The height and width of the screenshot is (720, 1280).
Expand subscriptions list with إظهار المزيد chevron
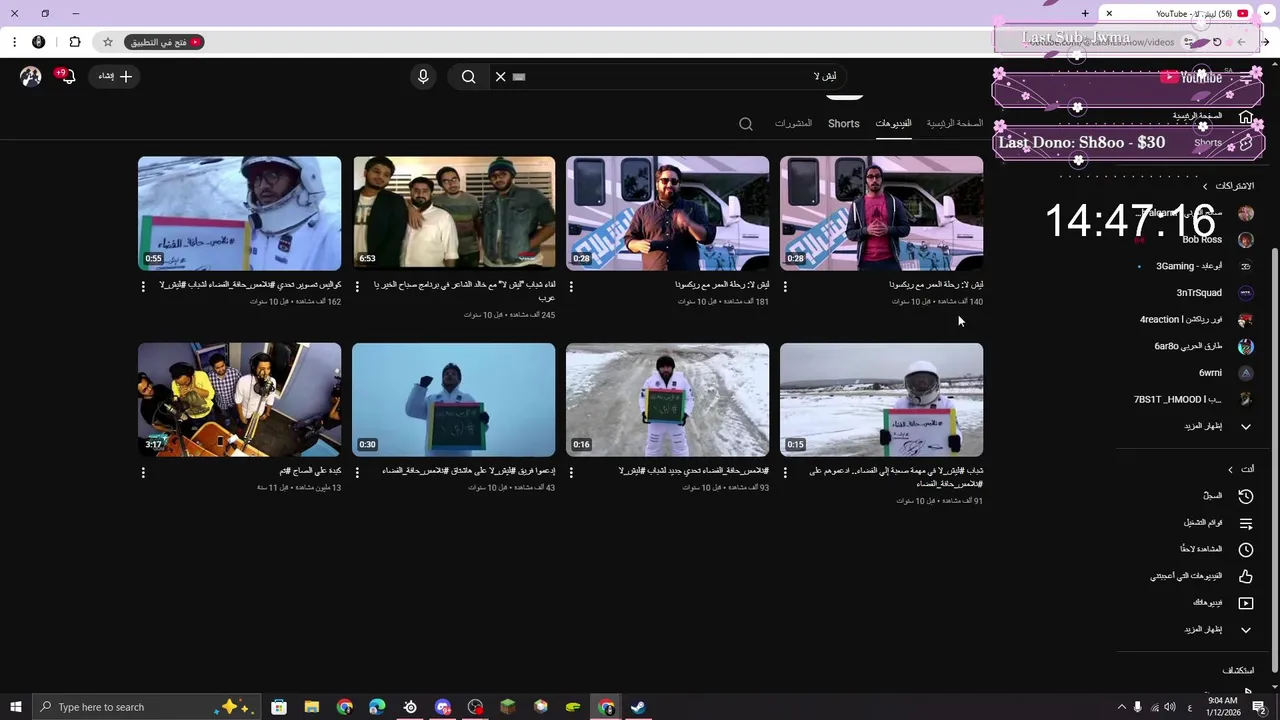click(x=1246, y=426)
